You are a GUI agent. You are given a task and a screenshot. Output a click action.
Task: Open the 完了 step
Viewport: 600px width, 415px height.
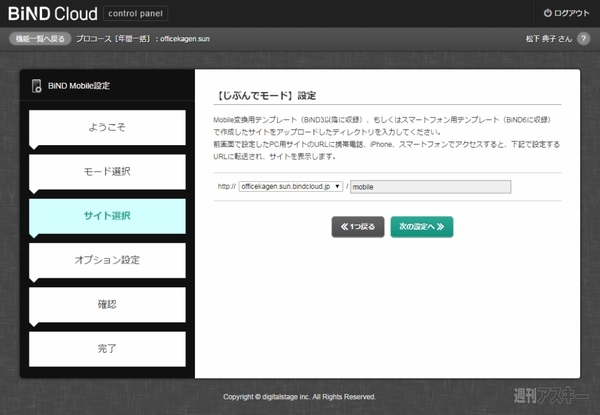[x=107, y=349]
